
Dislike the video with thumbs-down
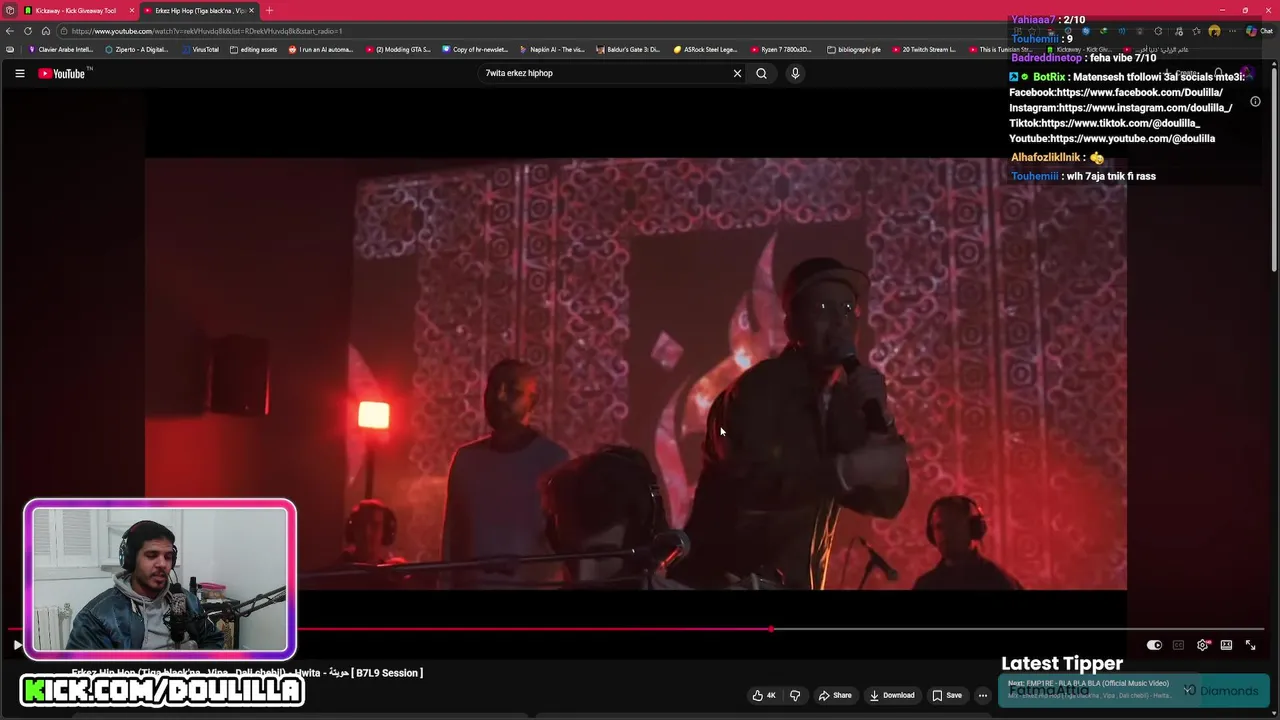click(795, 695)
